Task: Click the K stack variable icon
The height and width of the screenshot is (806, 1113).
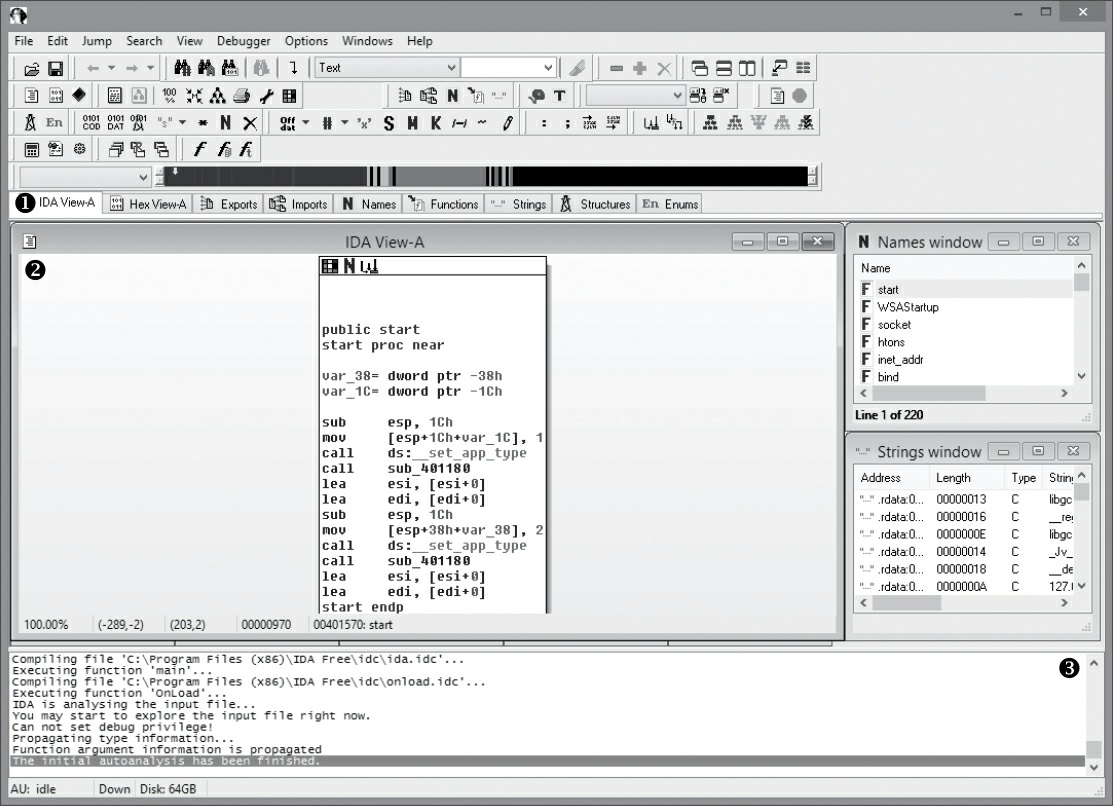Action: (436, 123)
